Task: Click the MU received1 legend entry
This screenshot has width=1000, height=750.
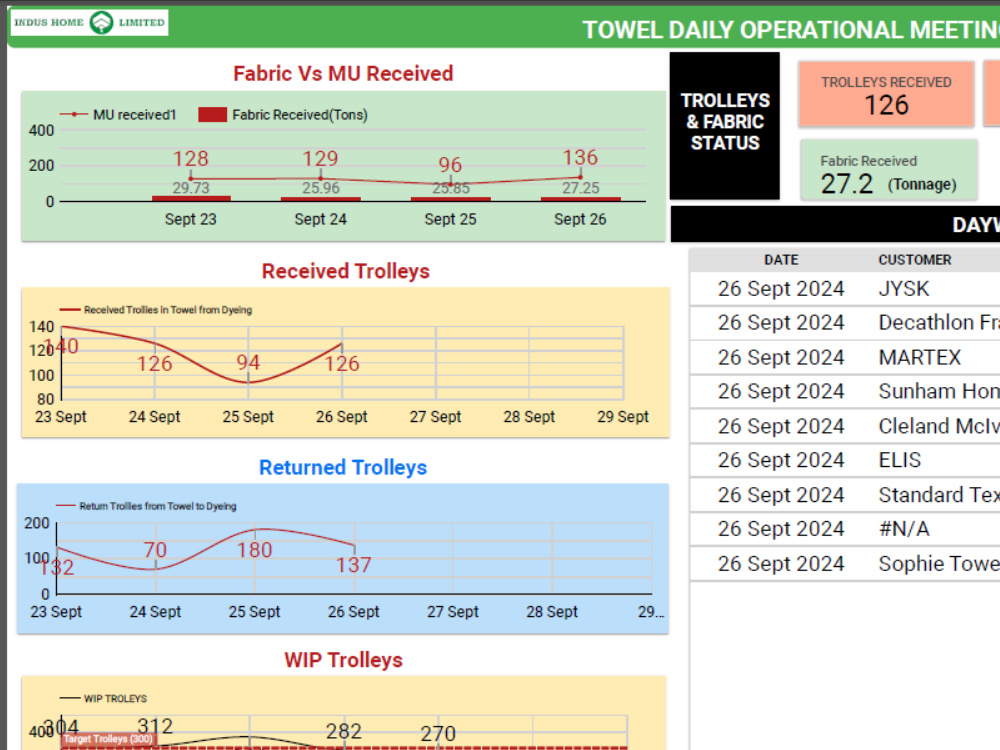Action: [x=118, y=115]
